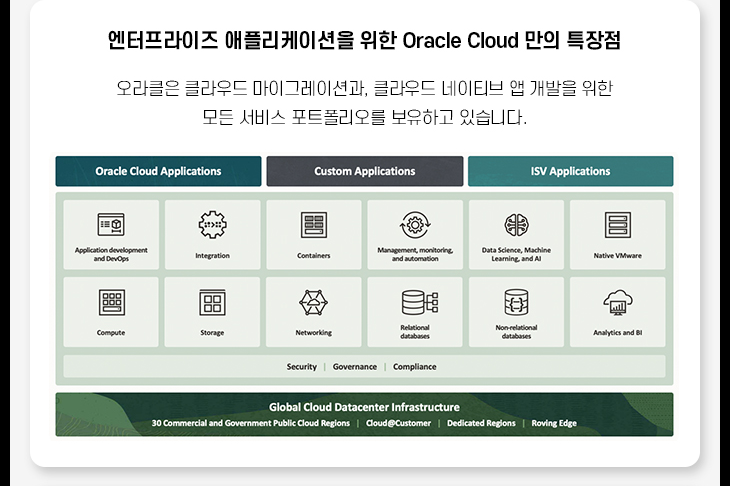
Task: Click the Data Science, Machine Learning, and AI label
Action: (x=516, y=254)
